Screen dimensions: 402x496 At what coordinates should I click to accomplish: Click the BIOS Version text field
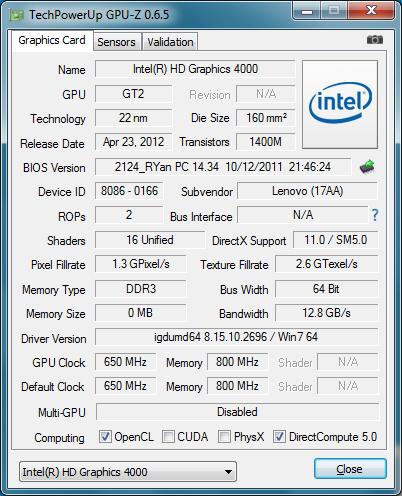pyautogui.click(x=223, y=167)
